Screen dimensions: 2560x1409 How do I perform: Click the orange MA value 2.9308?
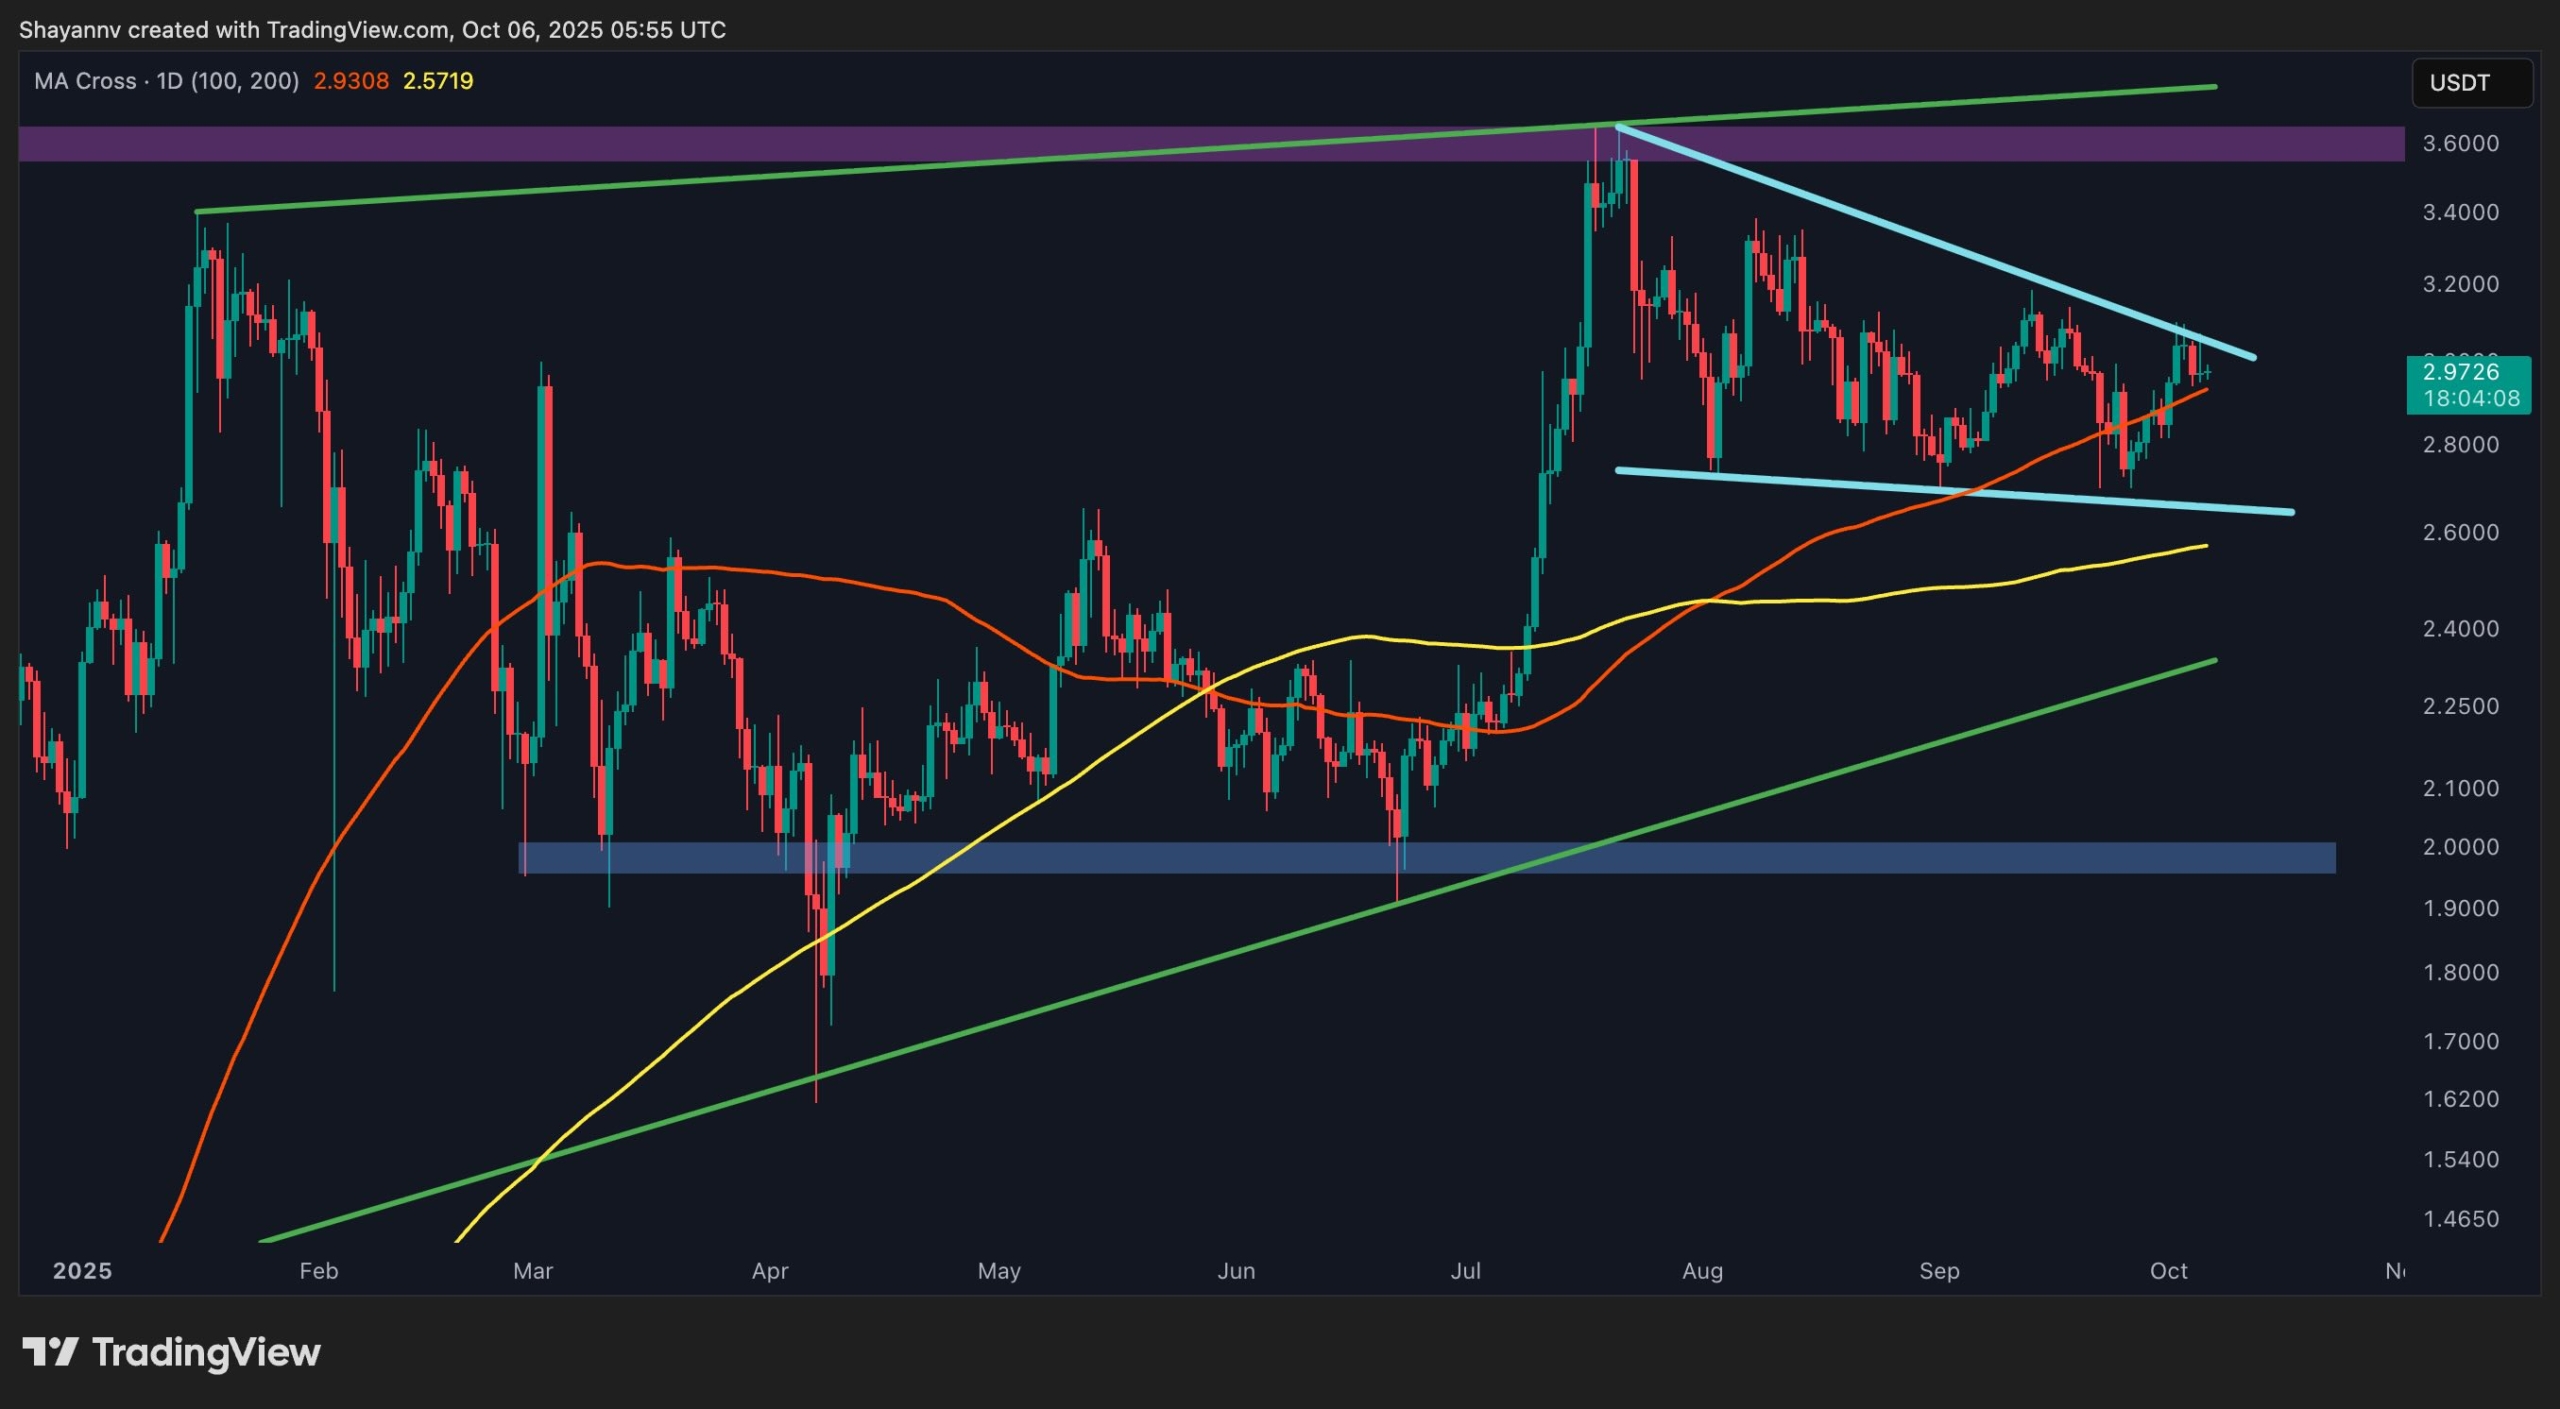click(351, 82)
